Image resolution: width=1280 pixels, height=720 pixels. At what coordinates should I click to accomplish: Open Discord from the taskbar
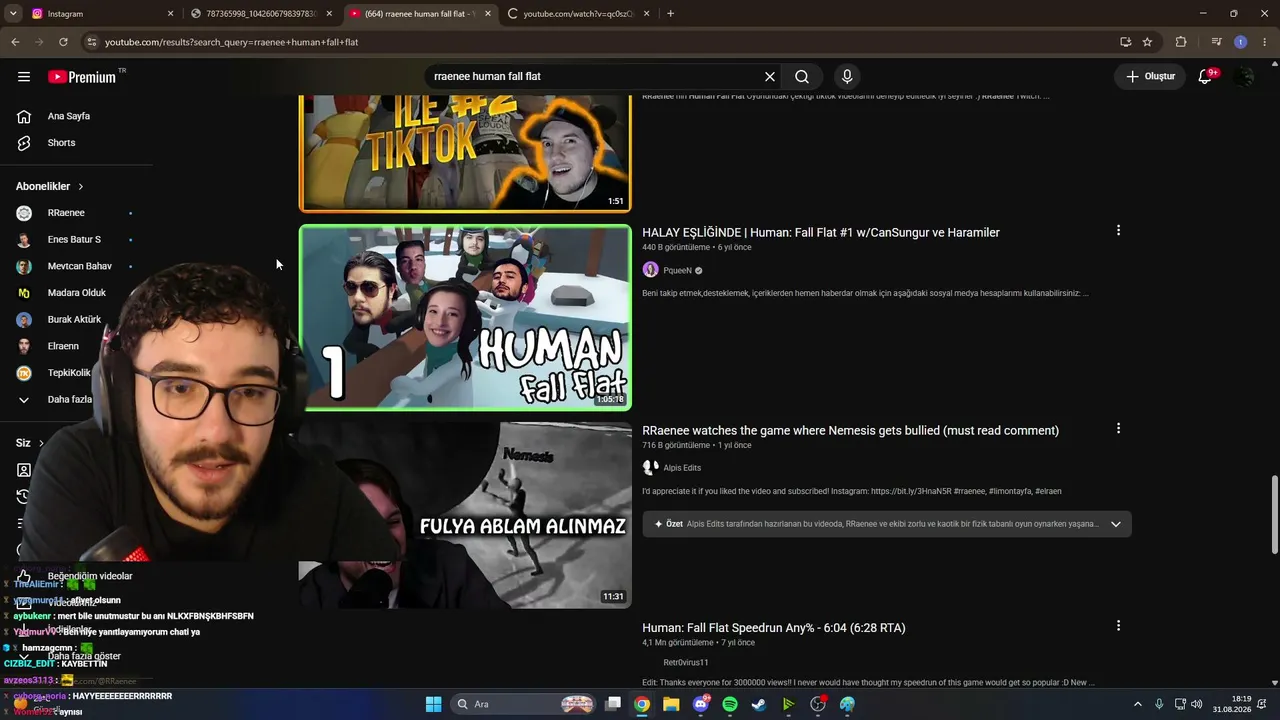(x=701, y=704)
